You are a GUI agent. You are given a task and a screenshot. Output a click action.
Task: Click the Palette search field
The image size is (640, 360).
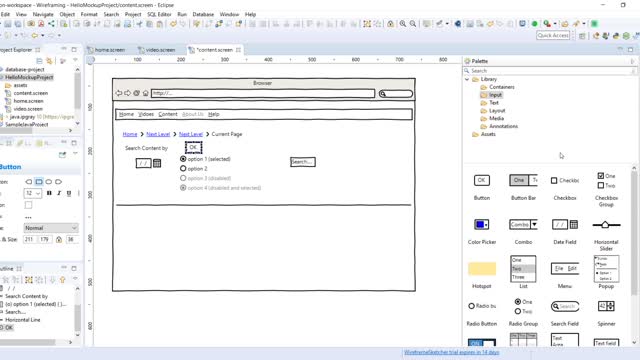(x=550, y=71)
